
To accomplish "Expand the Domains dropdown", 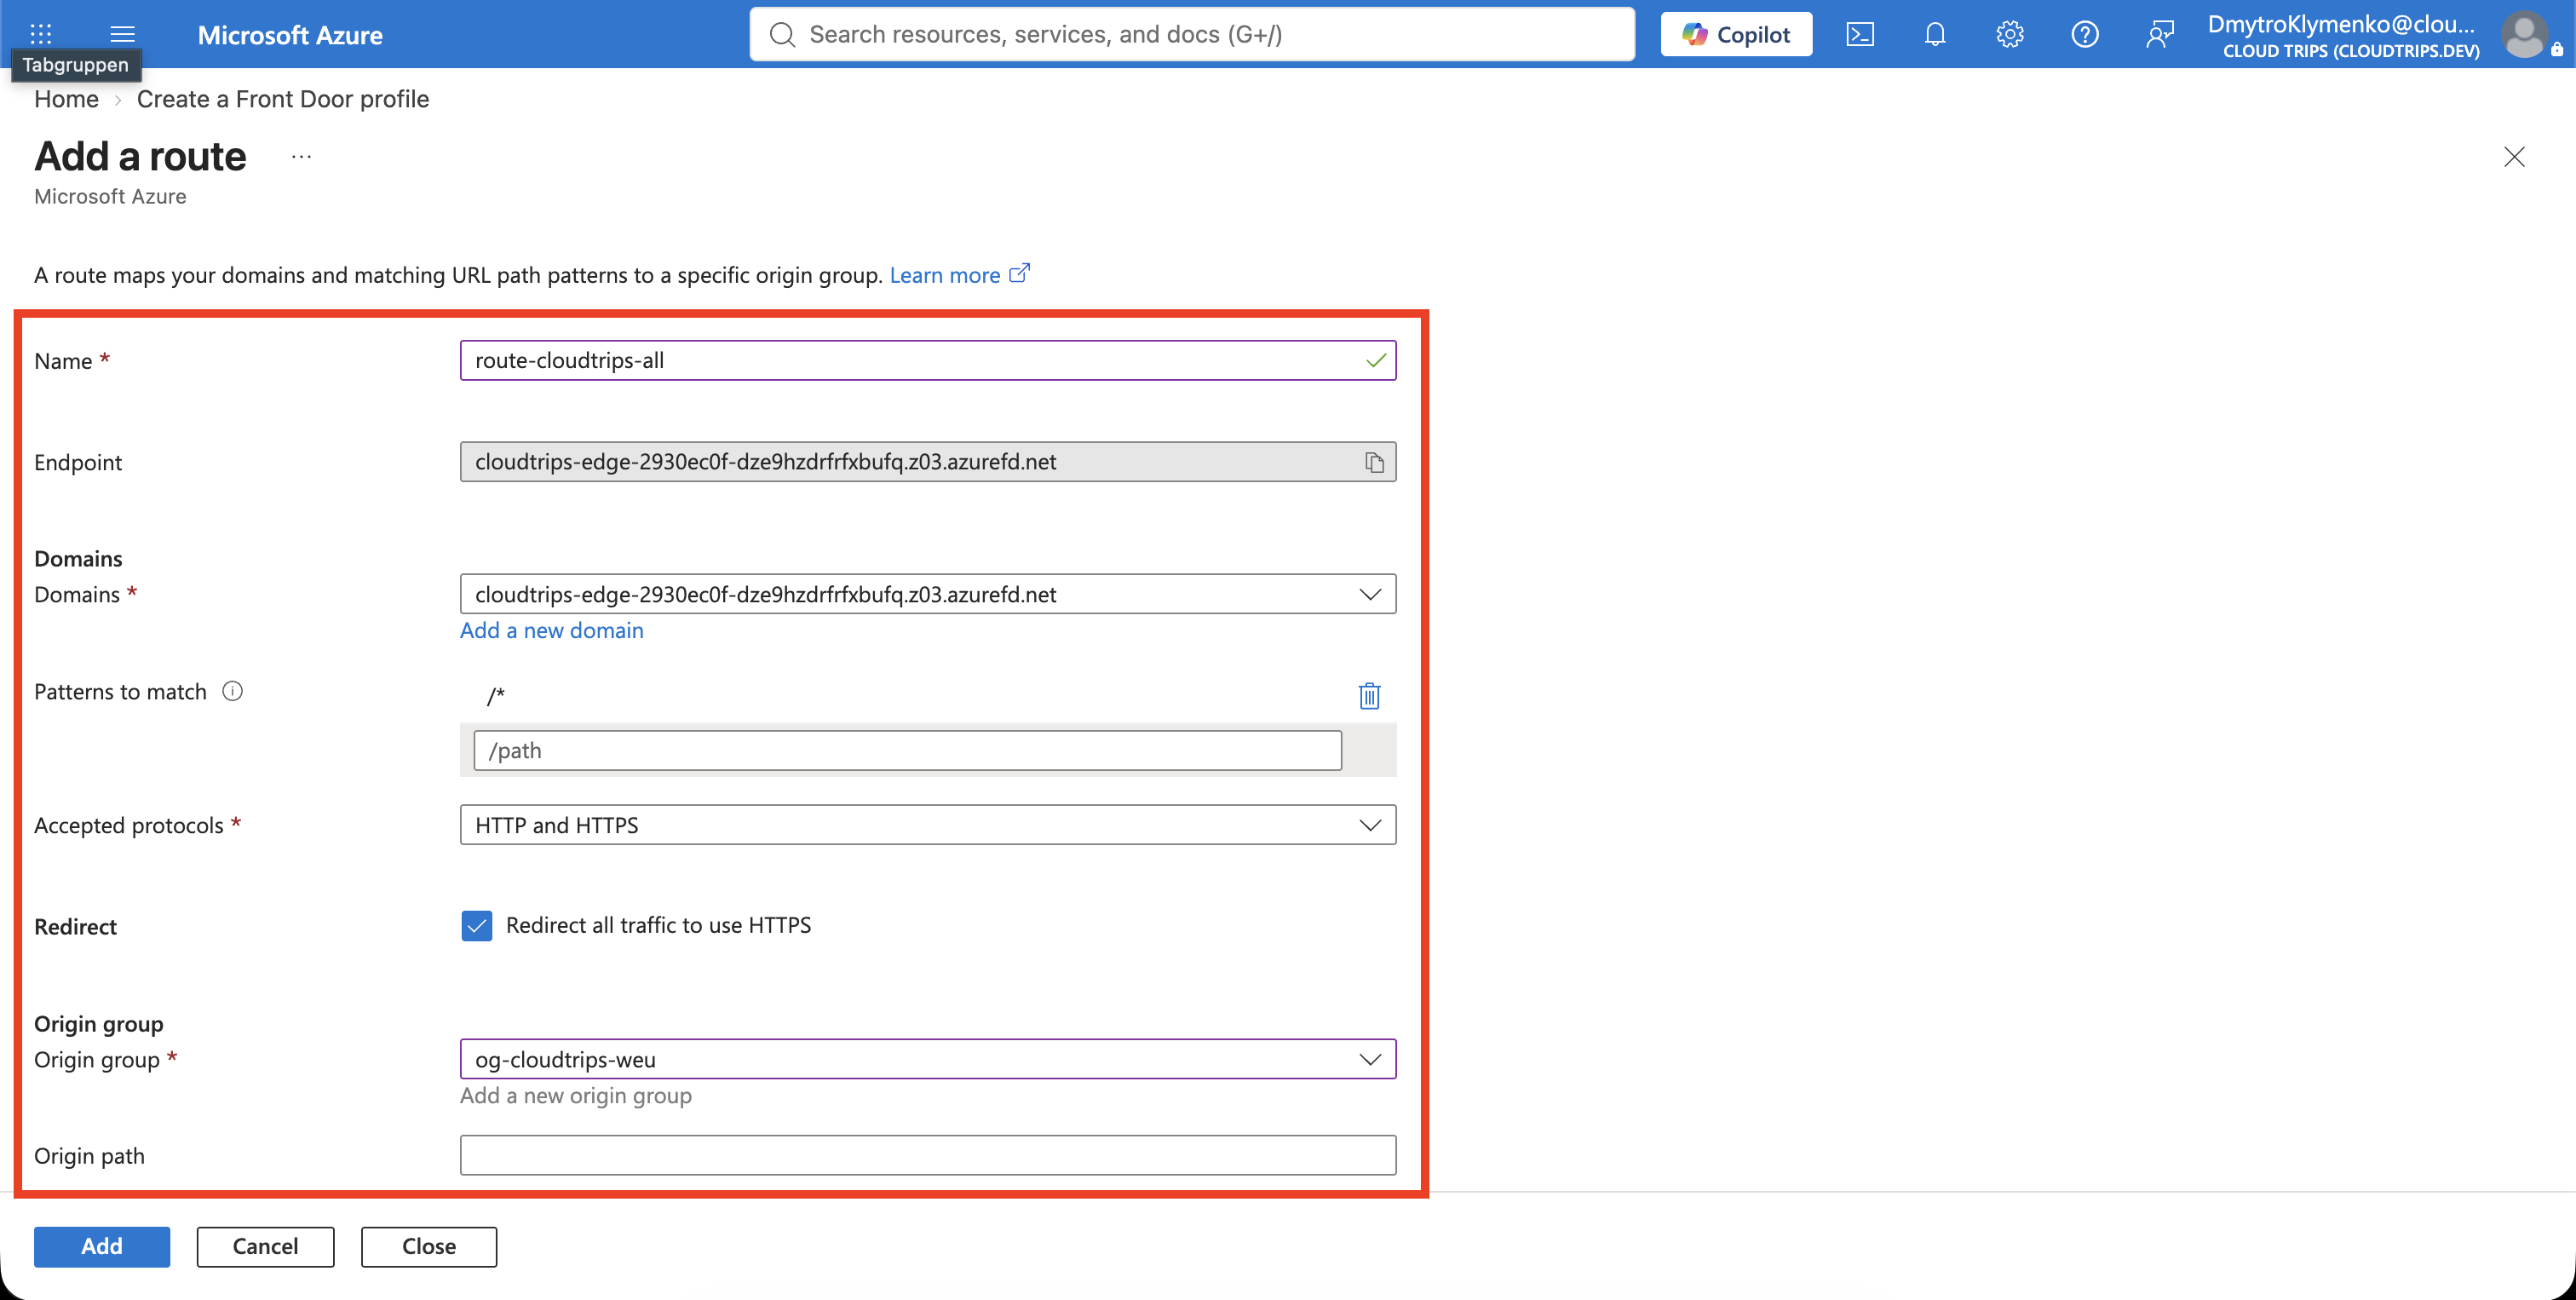I will pos(928,594).
